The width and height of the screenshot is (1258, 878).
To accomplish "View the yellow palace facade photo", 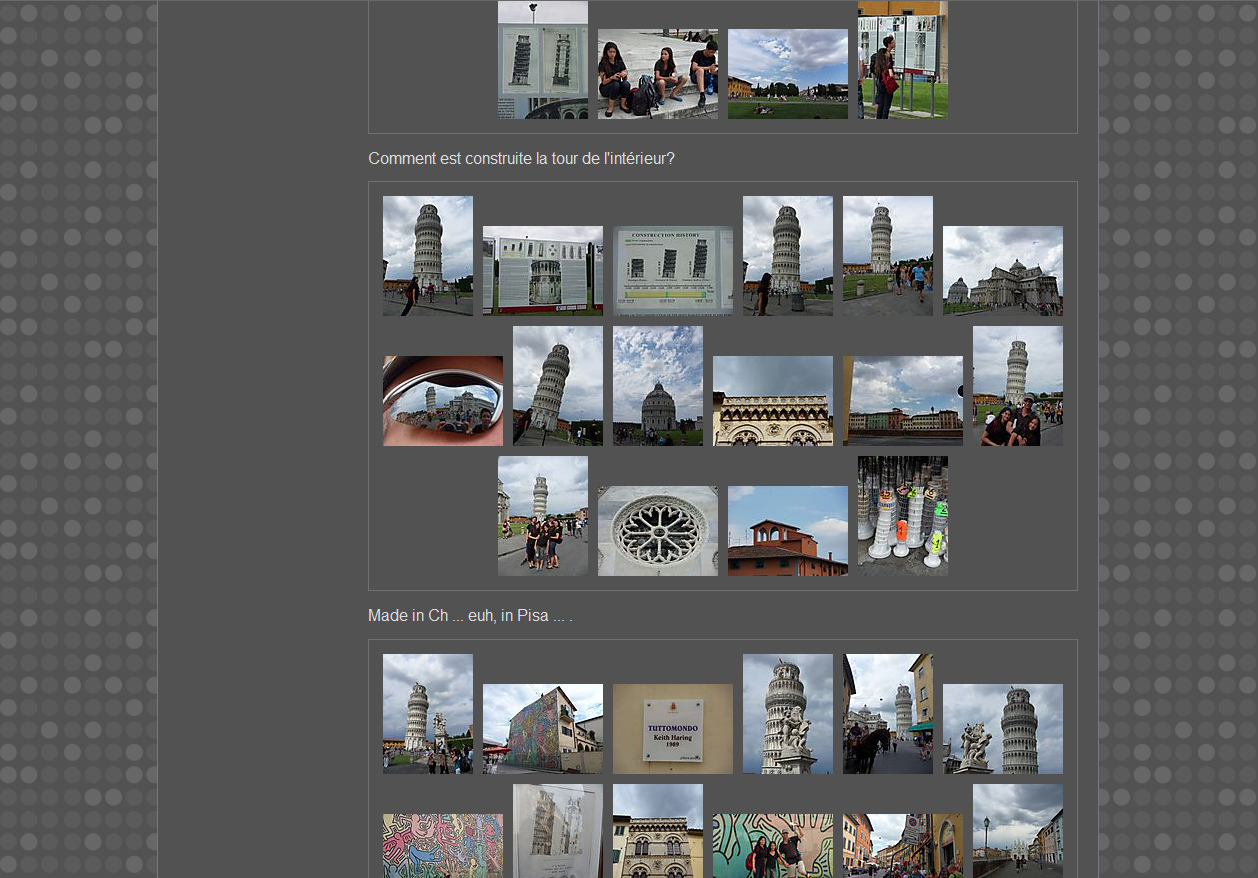I will tap(657, 831).
